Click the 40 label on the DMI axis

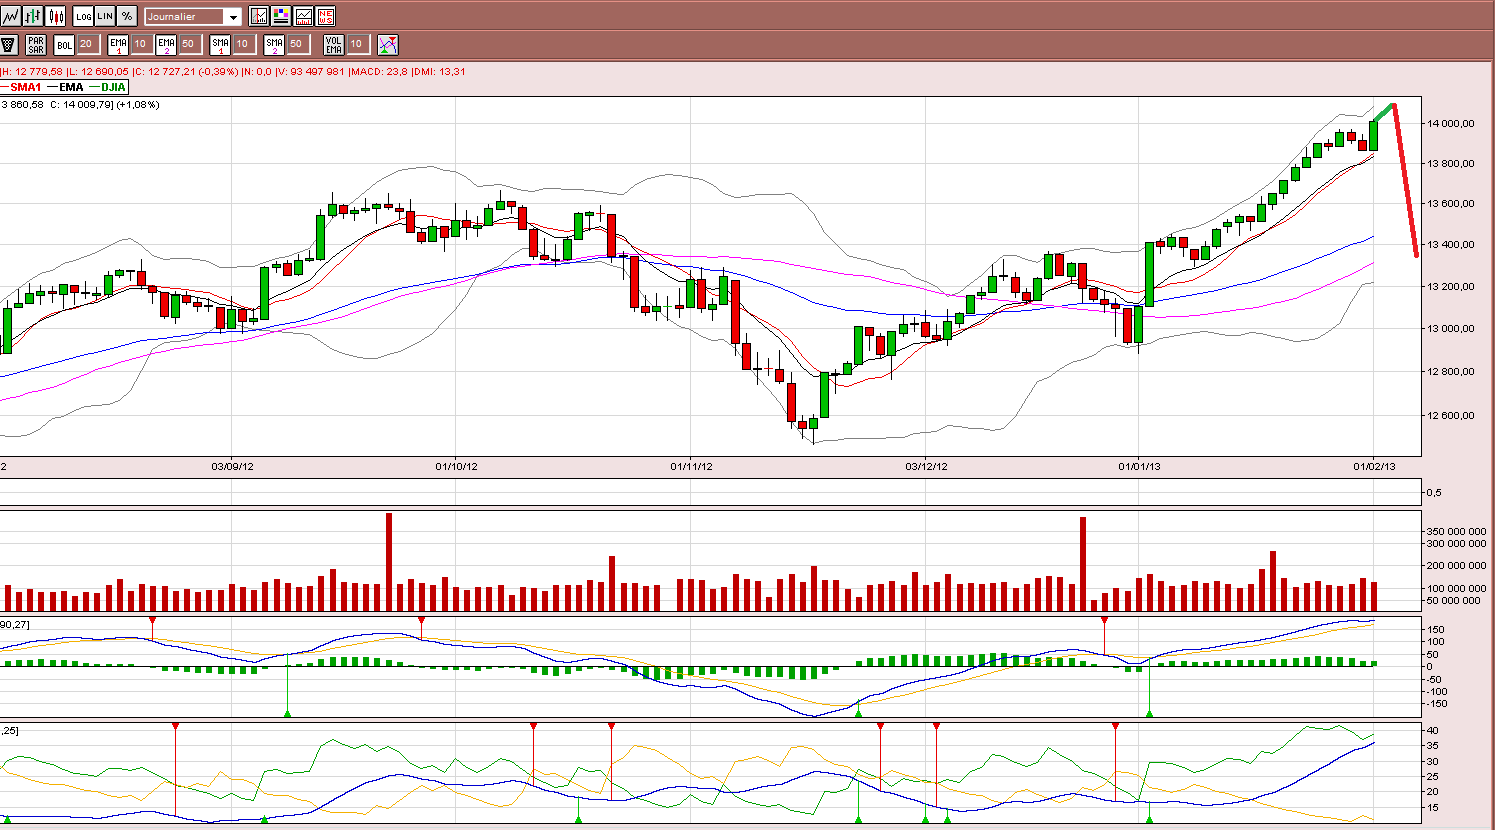pyautogui.click(x=1433, y=730)
